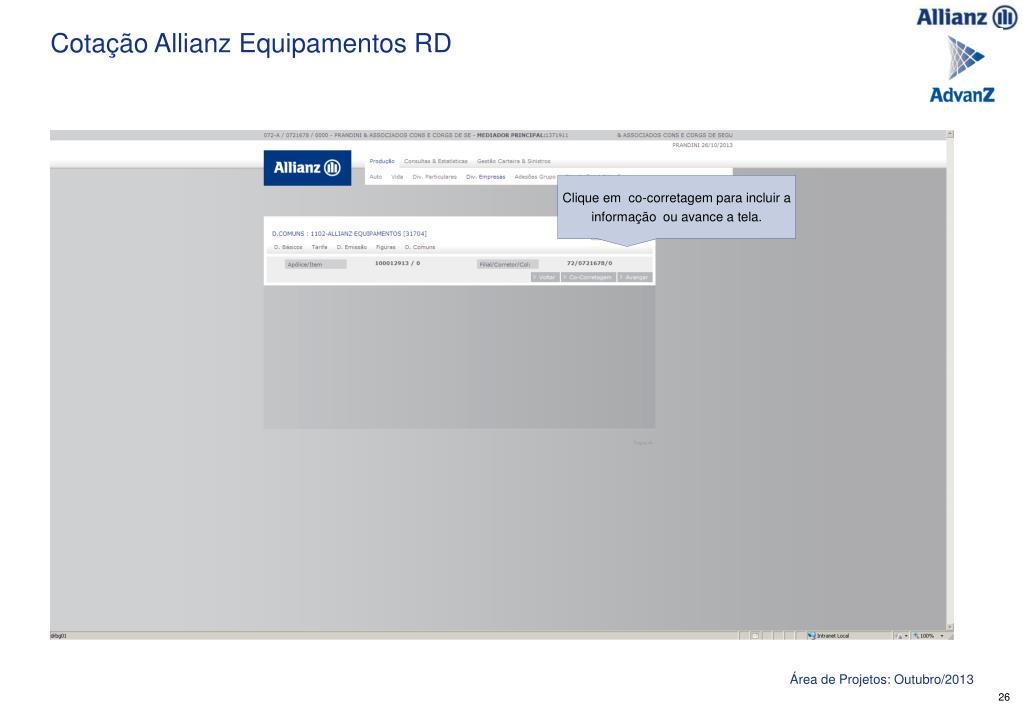Select the Vida submenu item
The image size is (1023, 708).
tap(397, 177)
